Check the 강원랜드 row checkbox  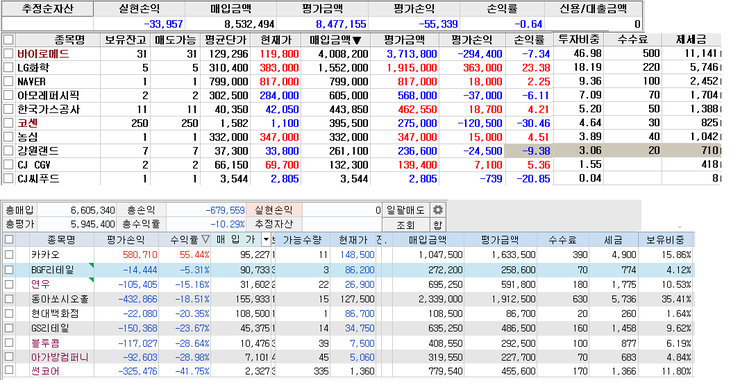pyautogui.click(x=8, y=151)
